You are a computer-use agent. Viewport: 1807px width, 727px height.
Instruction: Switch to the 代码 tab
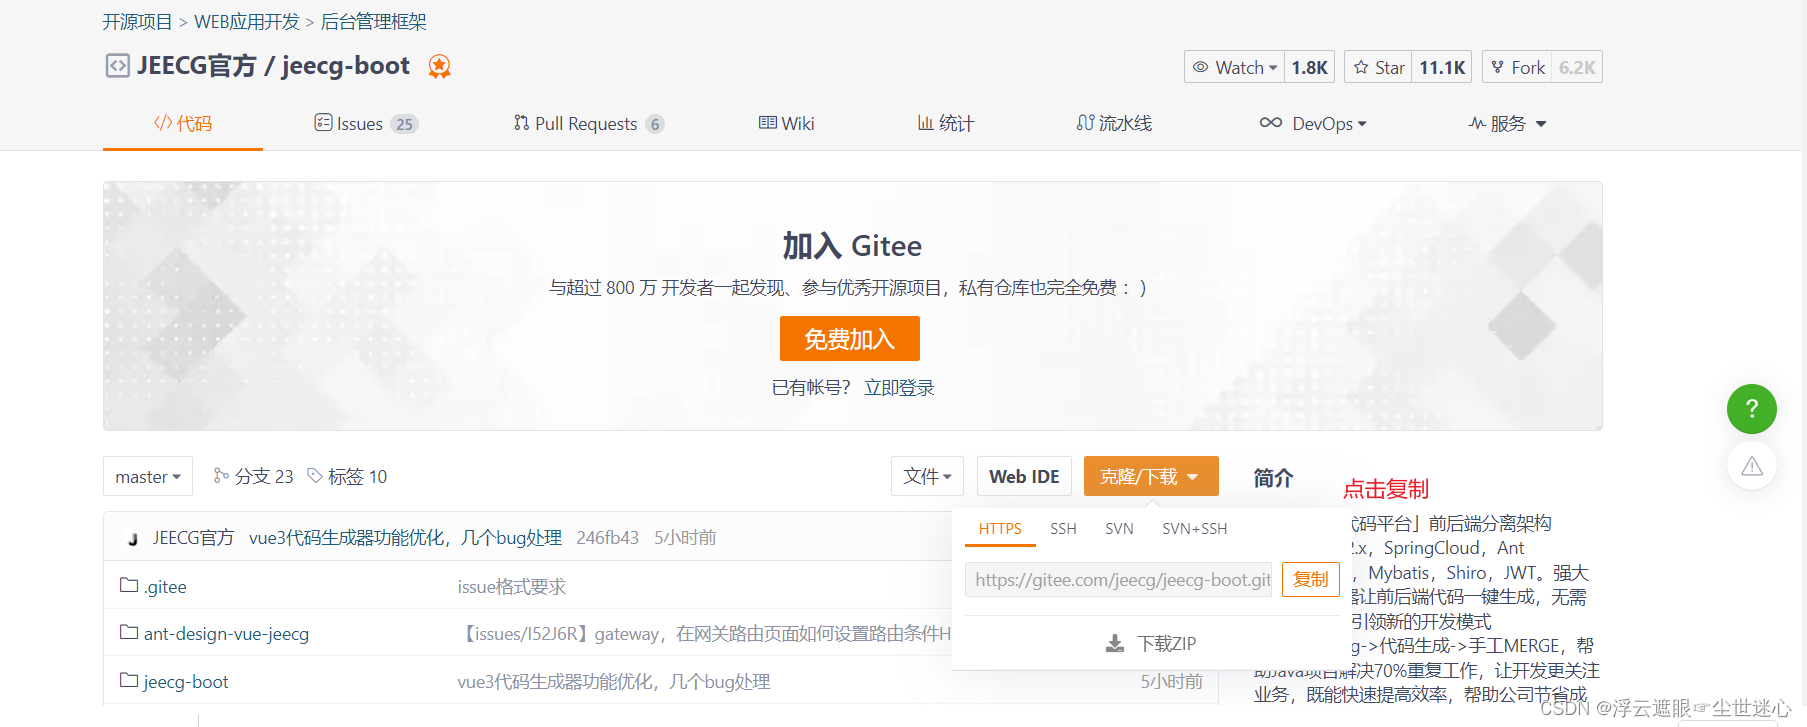coord(183,123)
